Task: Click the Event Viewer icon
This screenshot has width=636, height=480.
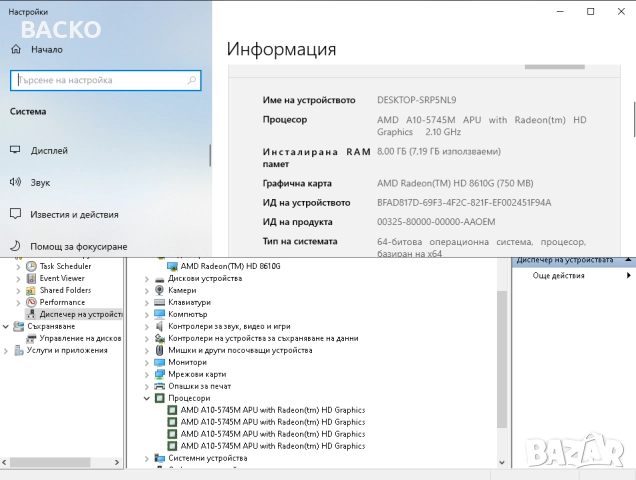Action: pos(31,278)
